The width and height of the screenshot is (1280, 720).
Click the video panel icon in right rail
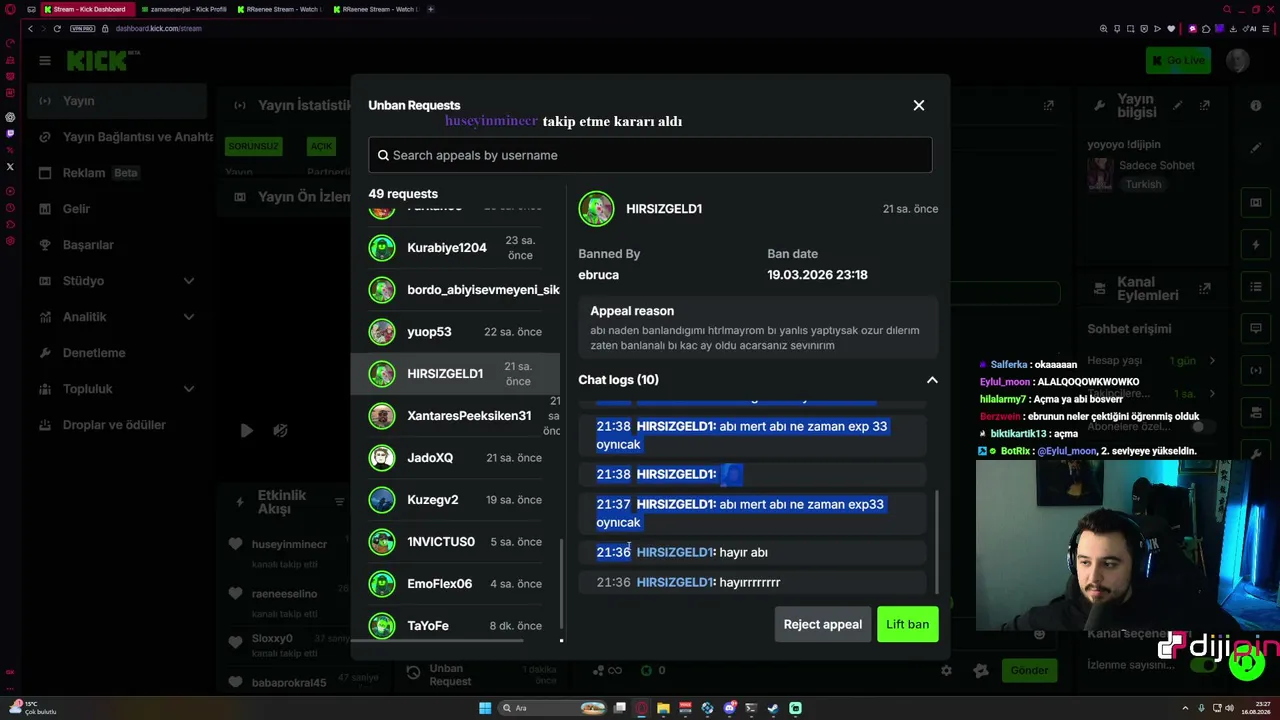pyautogui.click(x=1256, y=203)
